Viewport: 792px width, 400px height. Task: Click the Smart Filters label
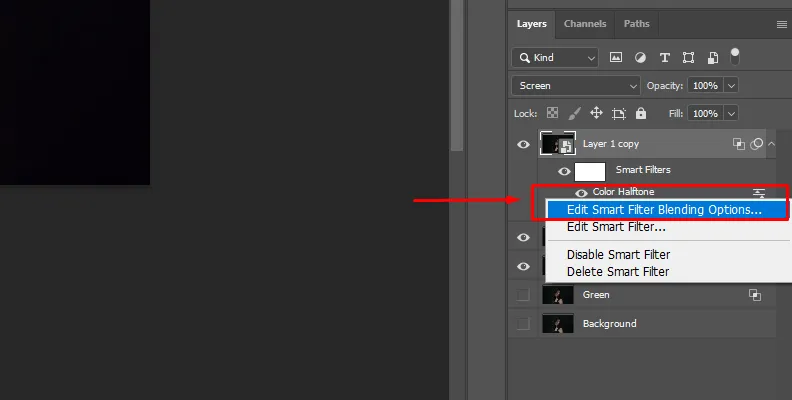643,170
